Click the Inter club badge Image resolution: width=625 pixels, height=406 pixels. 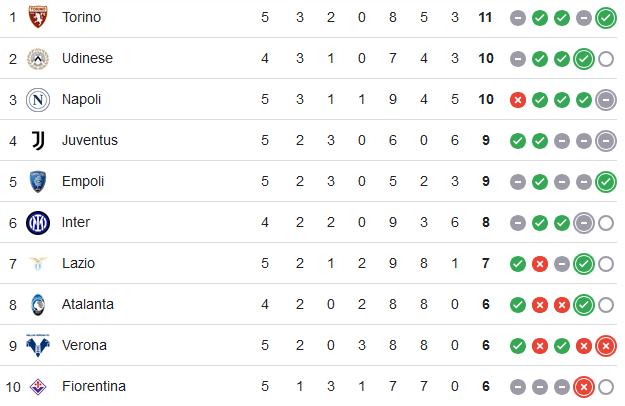pyautogui.click(x=38, y=223)
